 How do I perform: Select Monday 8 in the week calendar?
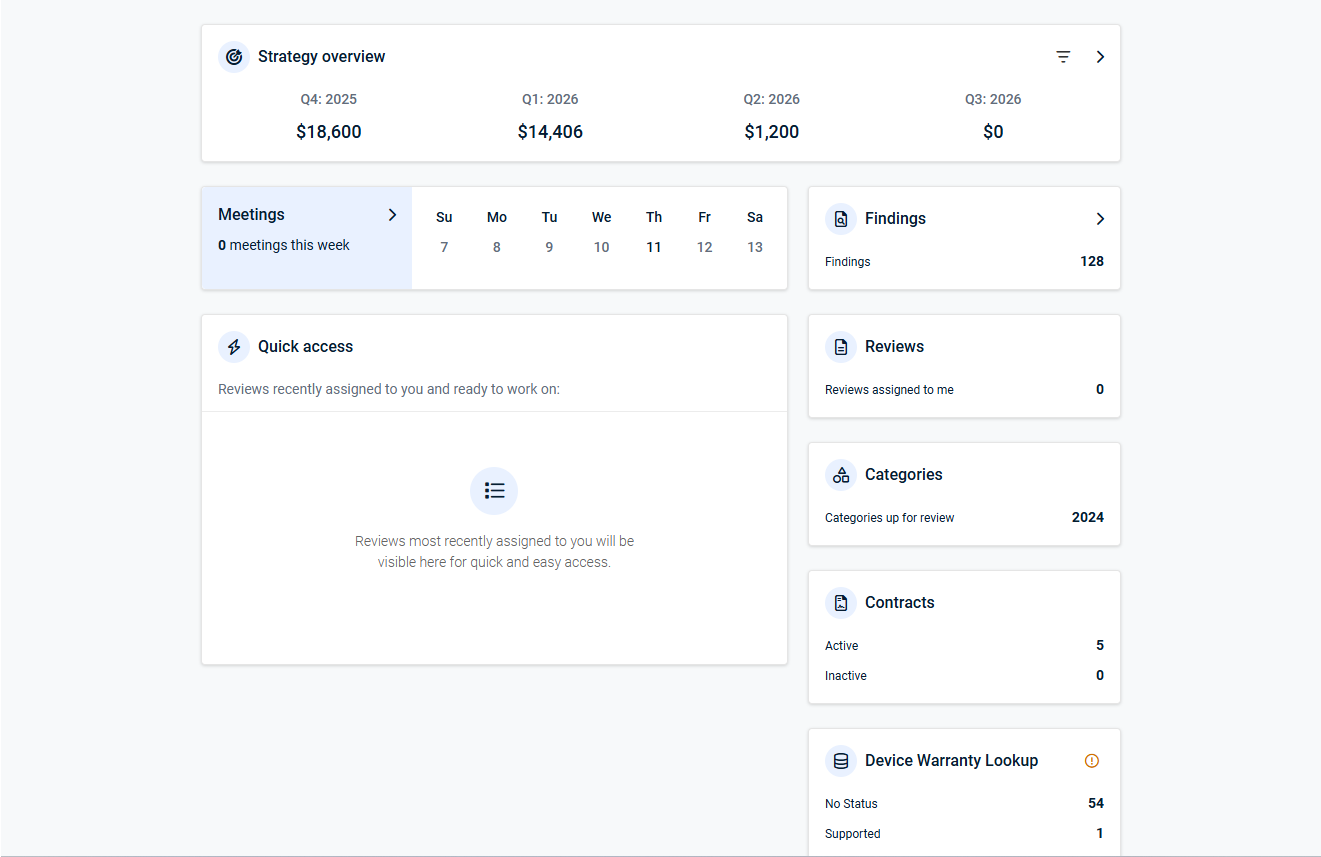pos(496,247)
